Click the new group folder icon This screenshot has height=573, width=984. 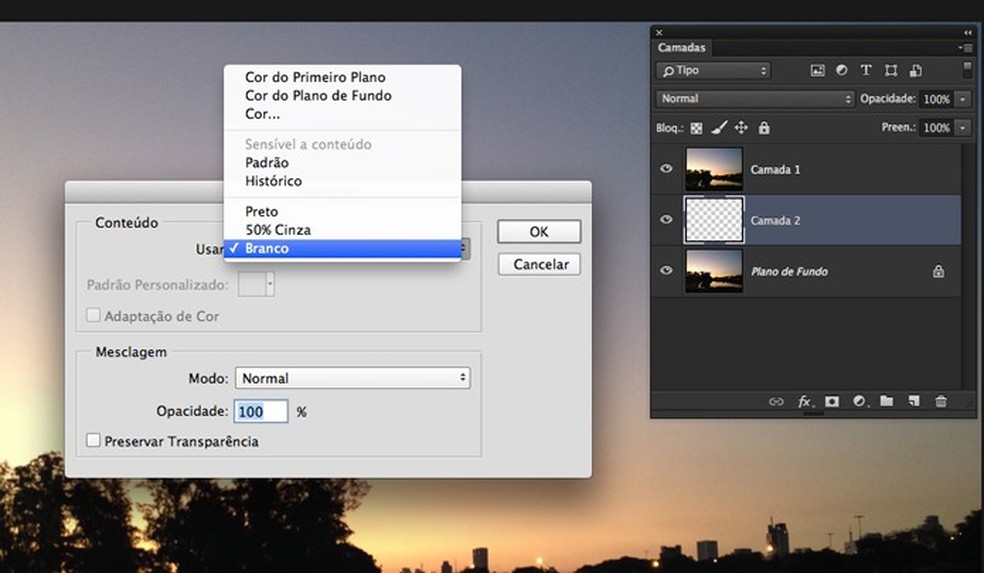[886, 401]
